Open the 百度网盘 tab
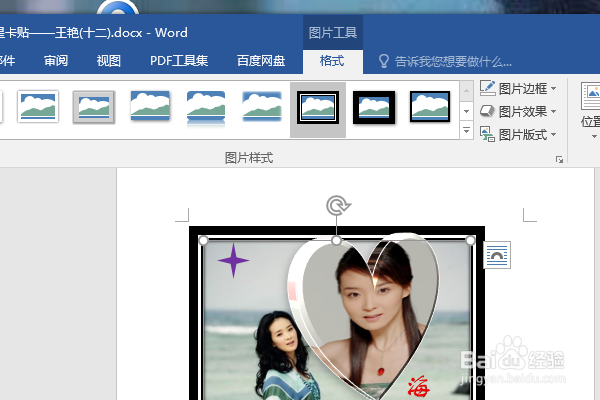Viewport: 600px width, 400px height. (x=261, y=60)
